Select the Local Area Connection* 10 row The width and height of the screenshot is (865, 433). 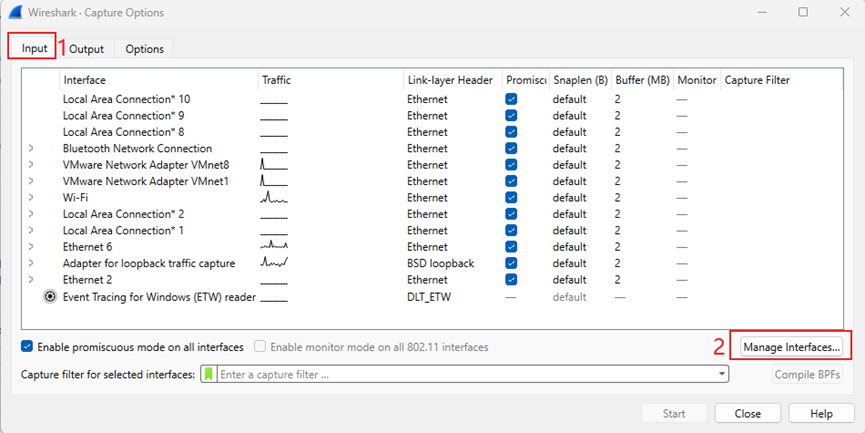(432, 99)
